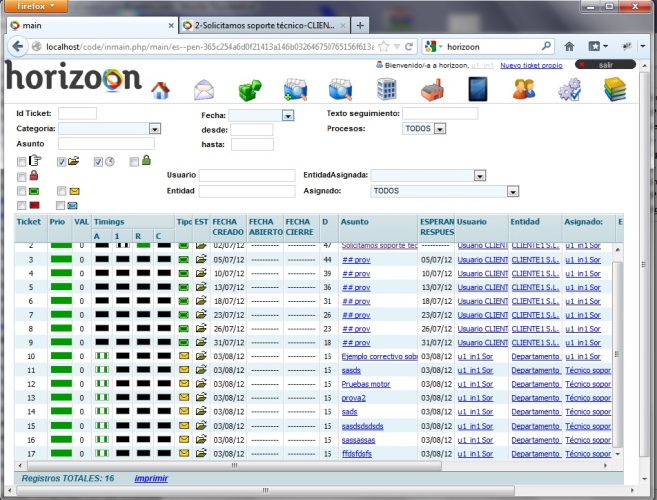
Task: Expand the toolbar overflow arrow at far right
Action: pos(643,47)
